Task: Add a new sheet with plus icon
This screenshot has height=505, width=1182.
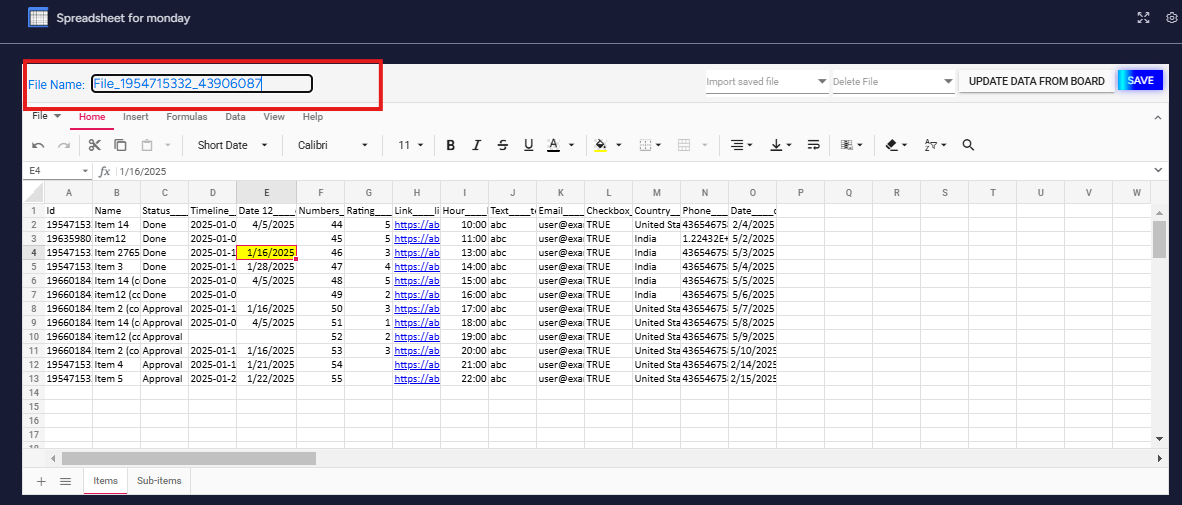Action: coord(41,481)
